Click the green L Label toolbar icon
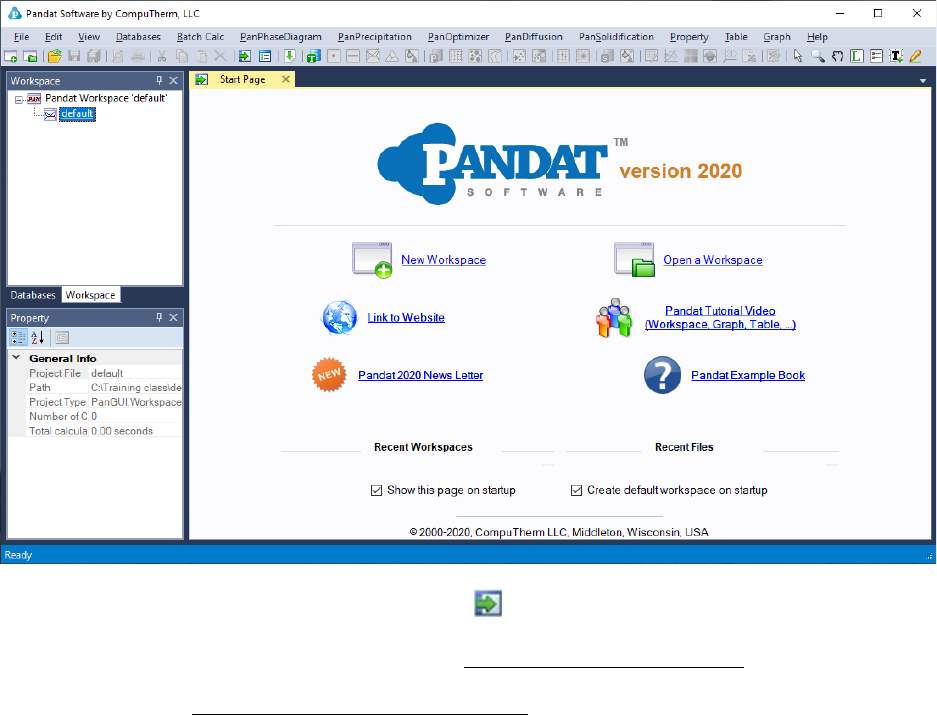This screenshot has height=715, width=937. (857, 56)
